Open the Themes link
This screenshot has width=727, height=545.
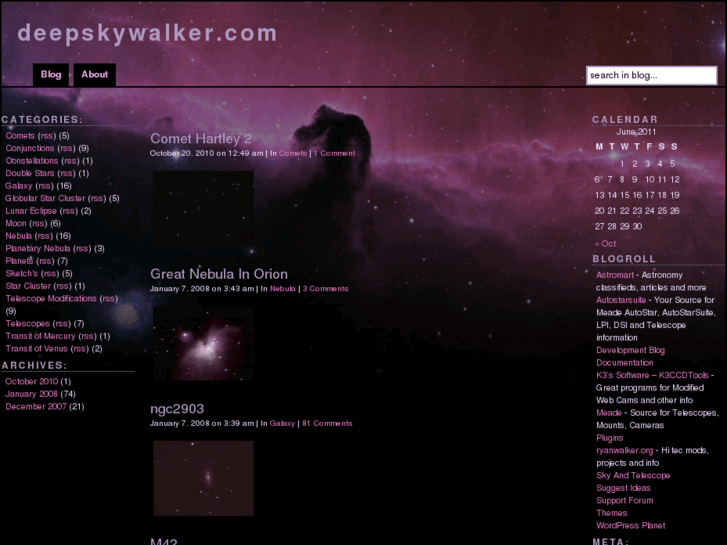[x=612, y=513]
